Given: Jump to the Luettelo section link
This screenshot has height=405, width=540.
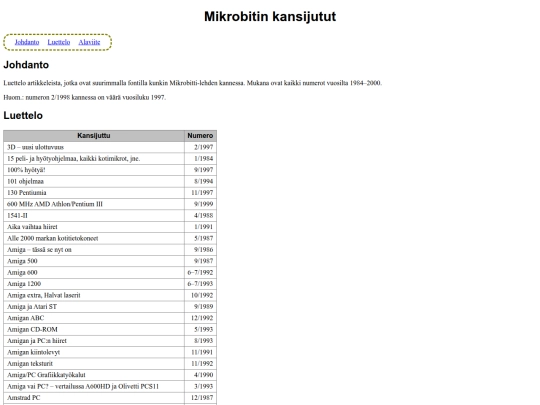Looking at the screenshot, I should [x=59, y=42].
